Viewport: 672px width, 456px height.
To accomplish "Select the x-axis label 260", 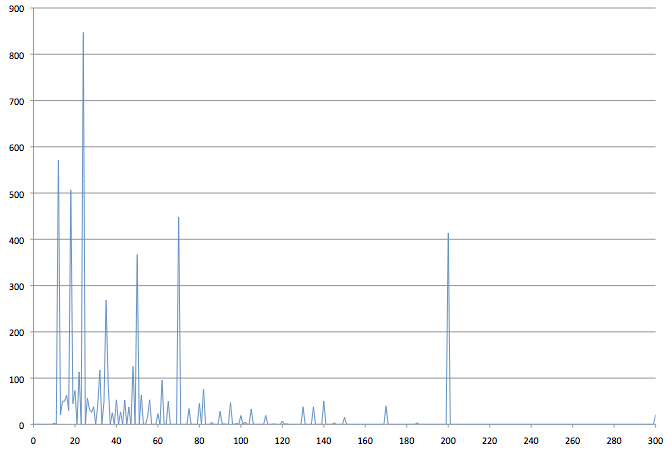I will (573, 441).
